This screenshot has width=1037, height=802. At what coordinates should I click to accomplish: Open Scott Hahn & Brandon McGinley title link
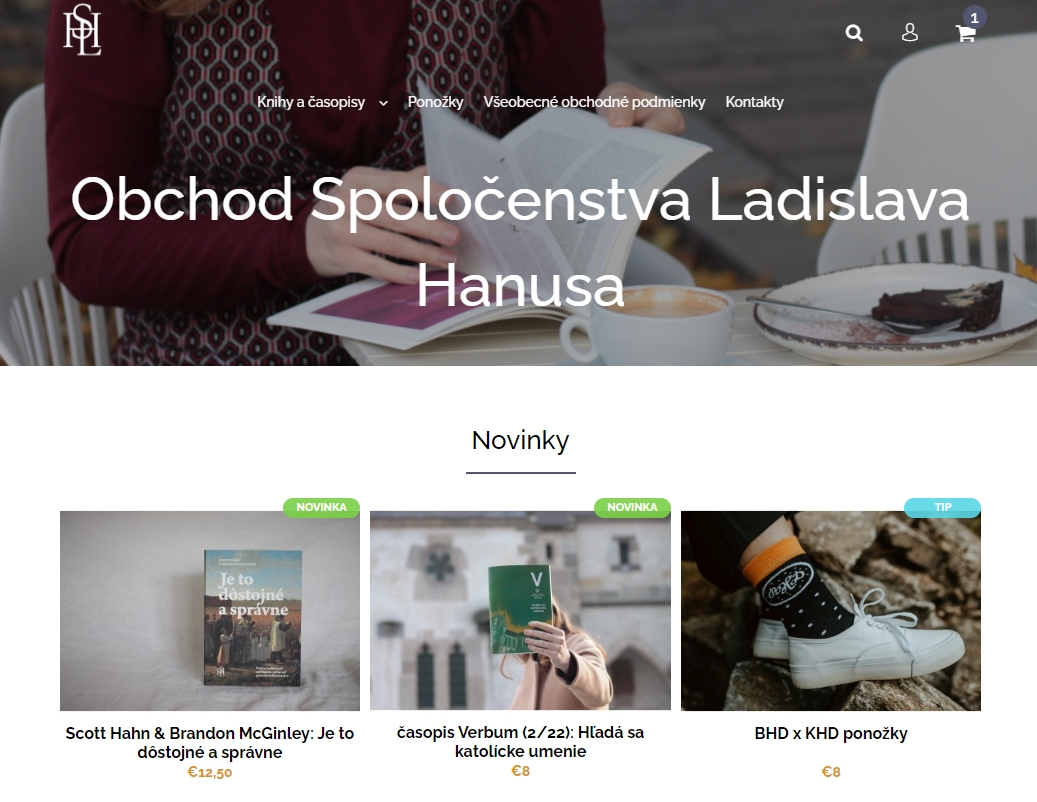click(x=210, y=742)
